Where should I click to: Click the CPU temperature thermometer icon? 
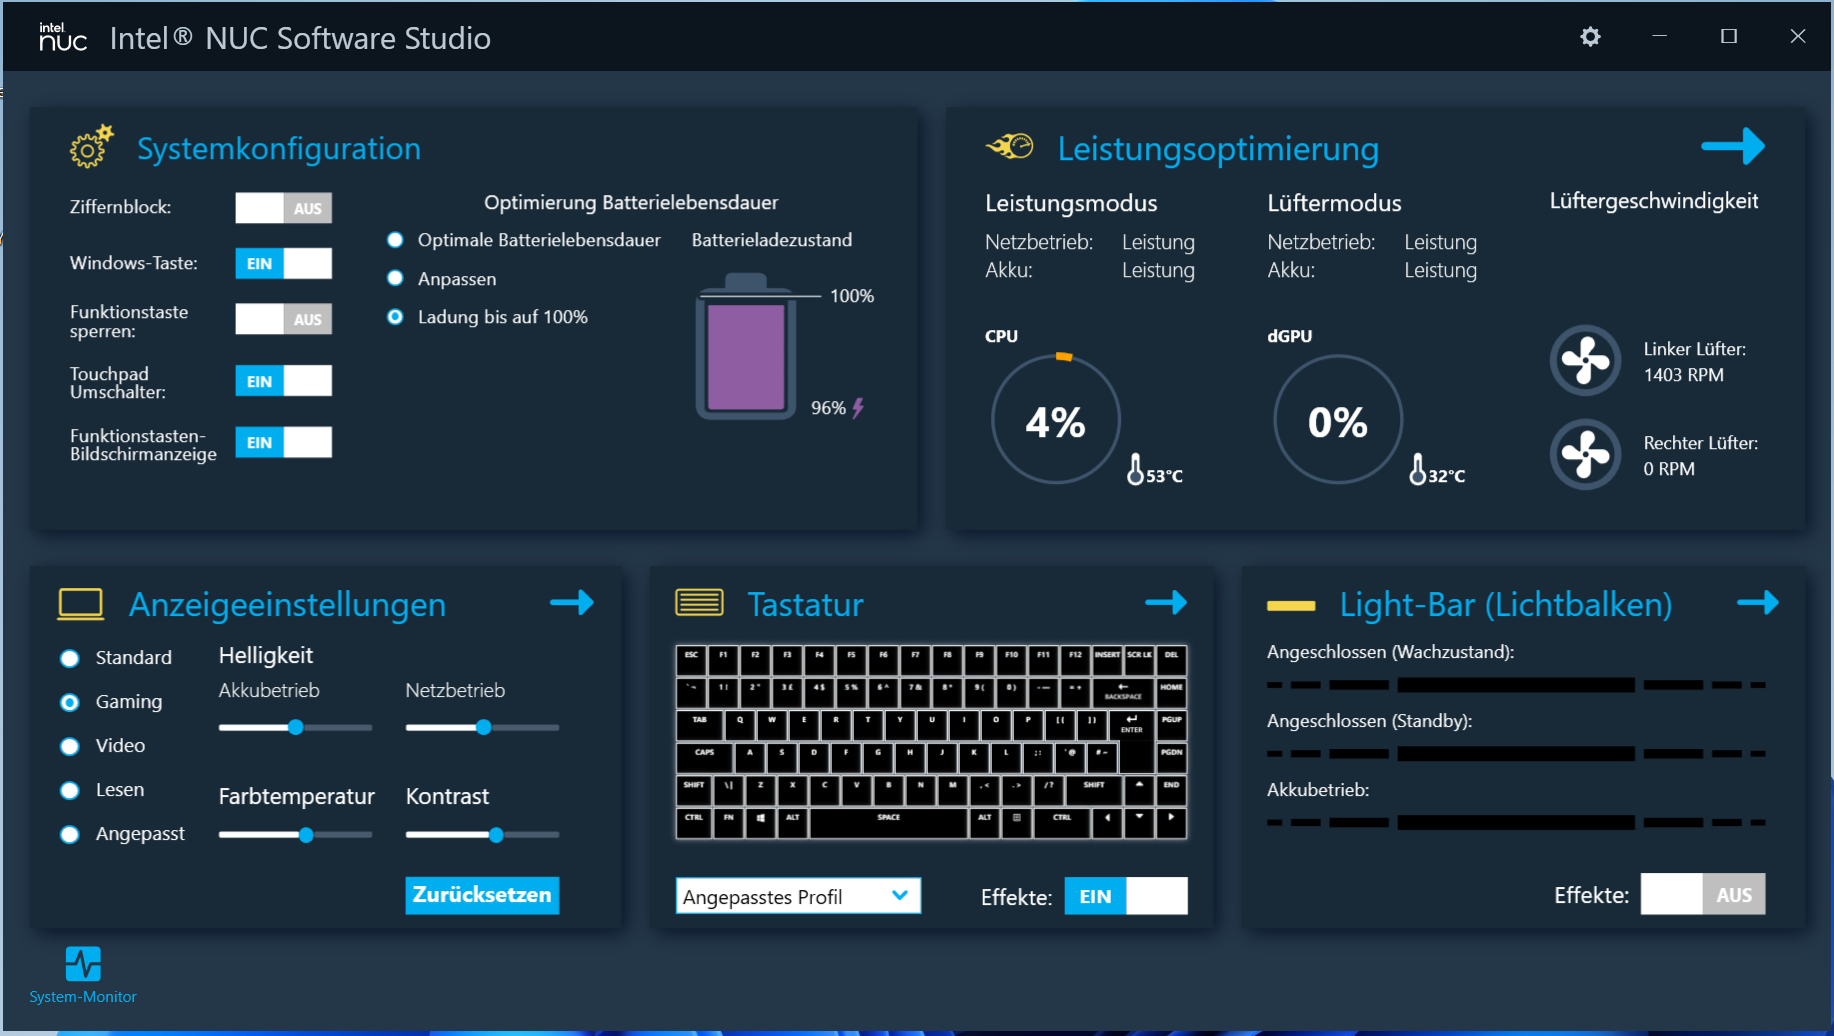(x=1135, y=469)
